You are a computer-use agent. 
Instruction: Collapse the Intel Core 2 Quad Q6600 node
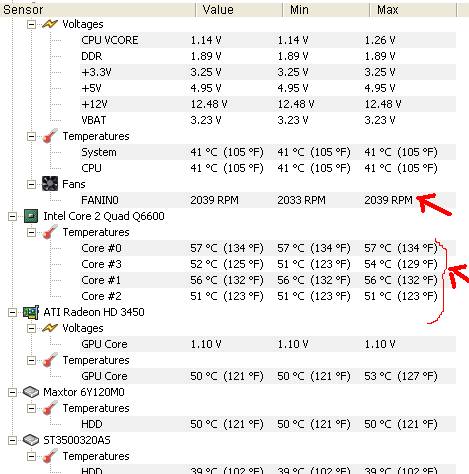(x=12, y=216)
